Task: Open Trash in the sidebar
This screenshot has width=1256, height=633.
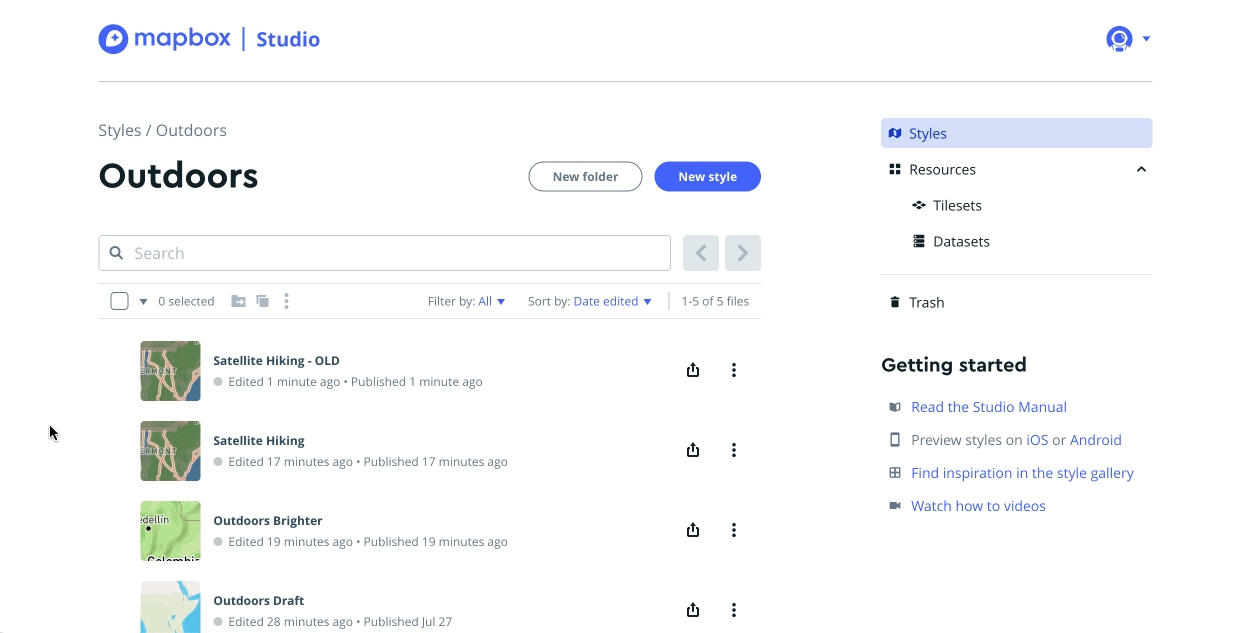Action: [x=926, y=302]
